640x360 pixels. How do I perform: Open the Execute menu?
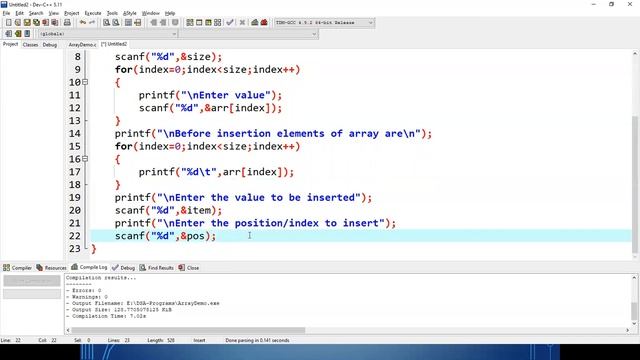tap(93, 13)
